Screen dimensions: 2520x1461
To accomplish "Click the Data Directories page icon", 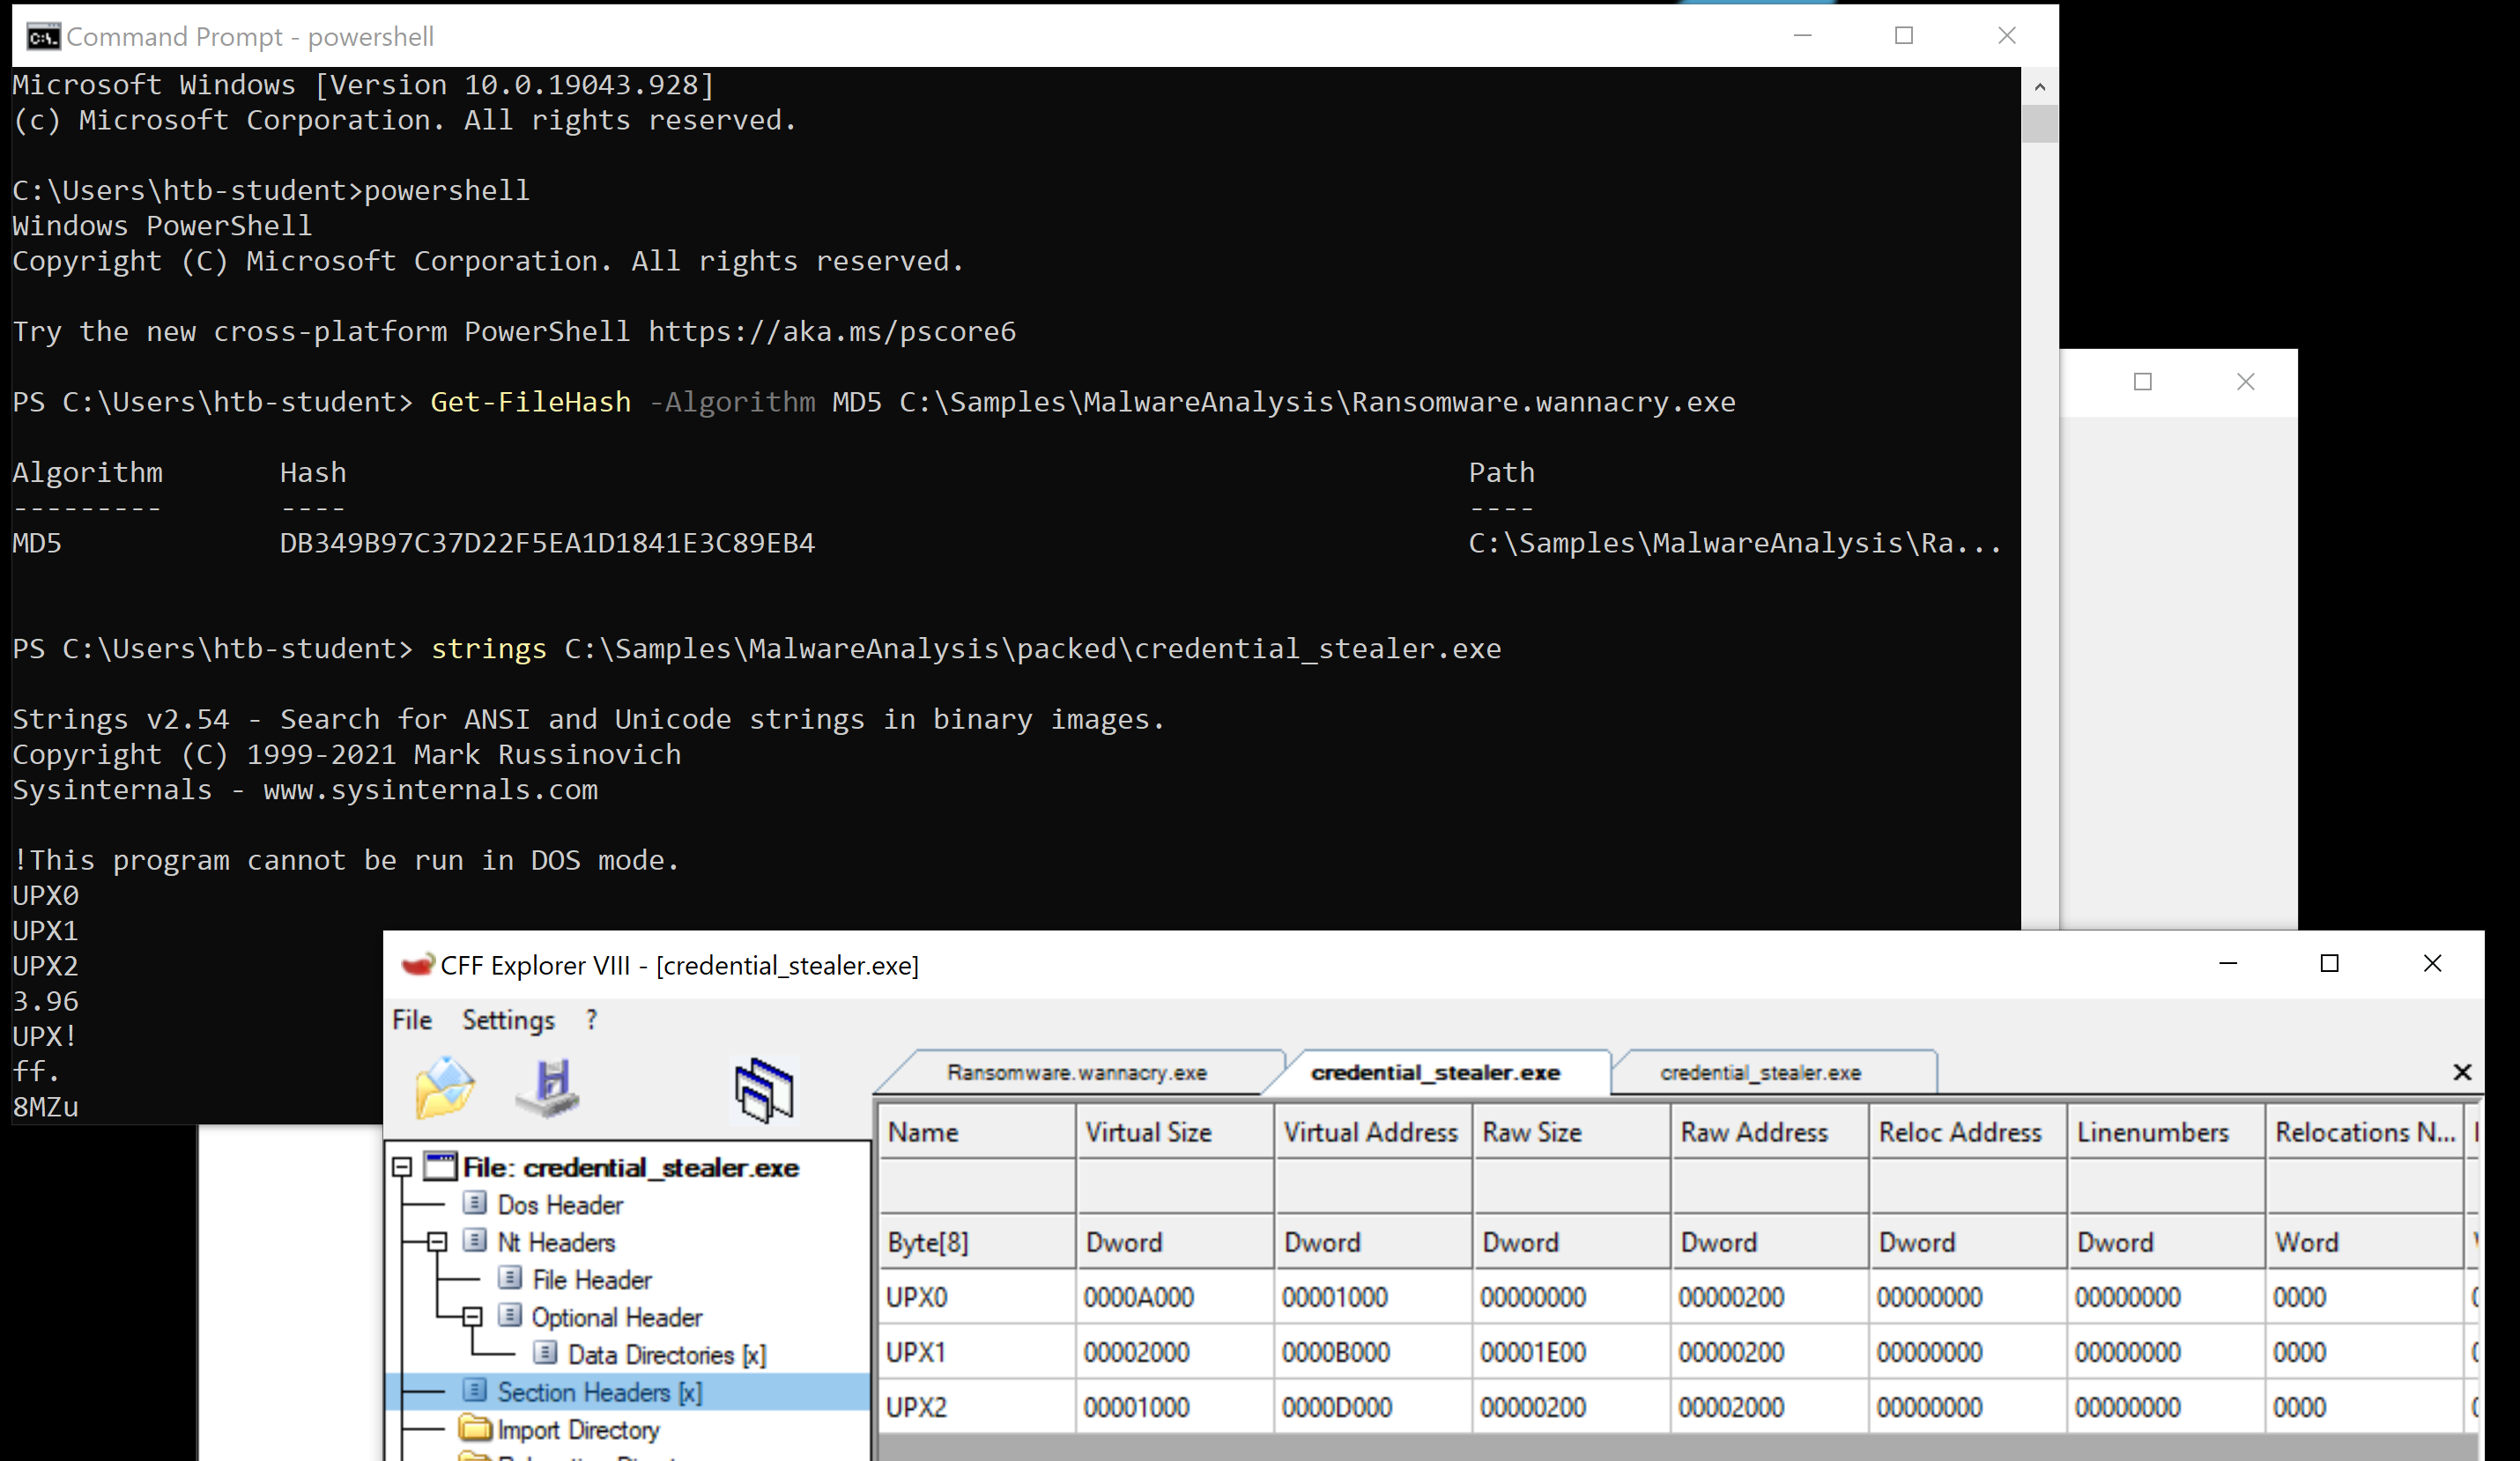I will (x=545, y=1353).
